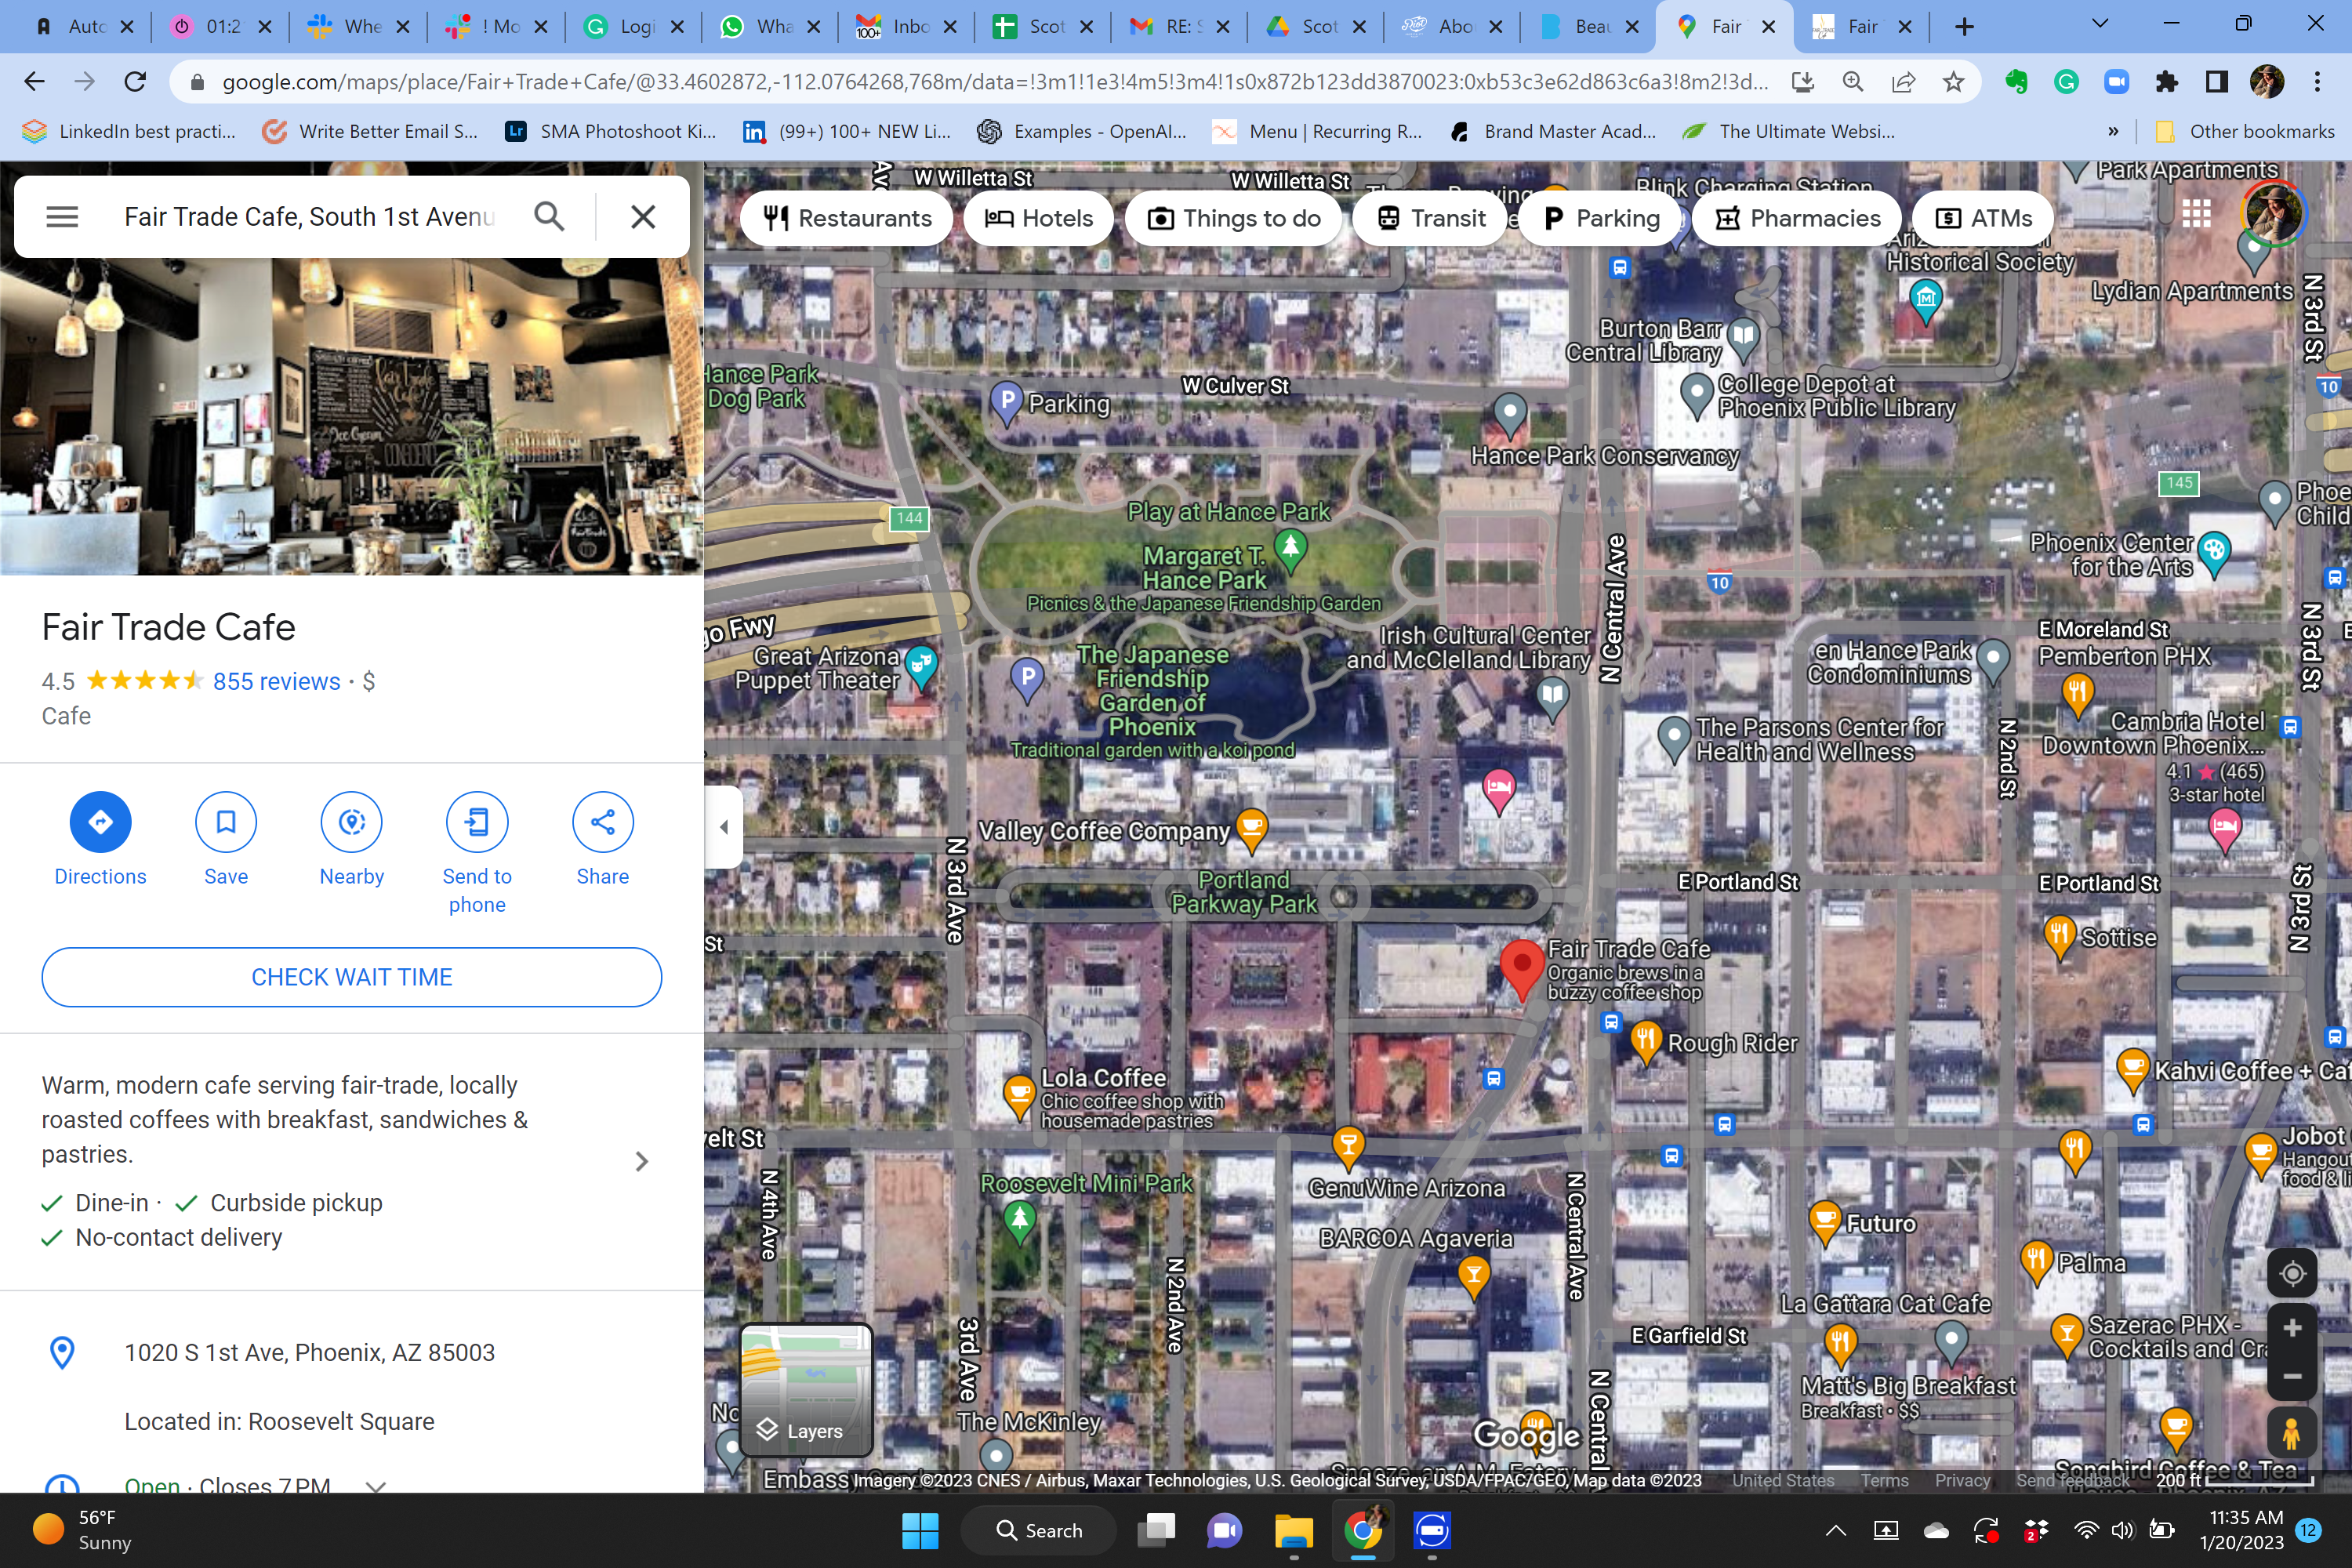The height and width of the screenshot is (1568, 2352).
Task: Click the map zoom in control
Action: [2293, 1327]
